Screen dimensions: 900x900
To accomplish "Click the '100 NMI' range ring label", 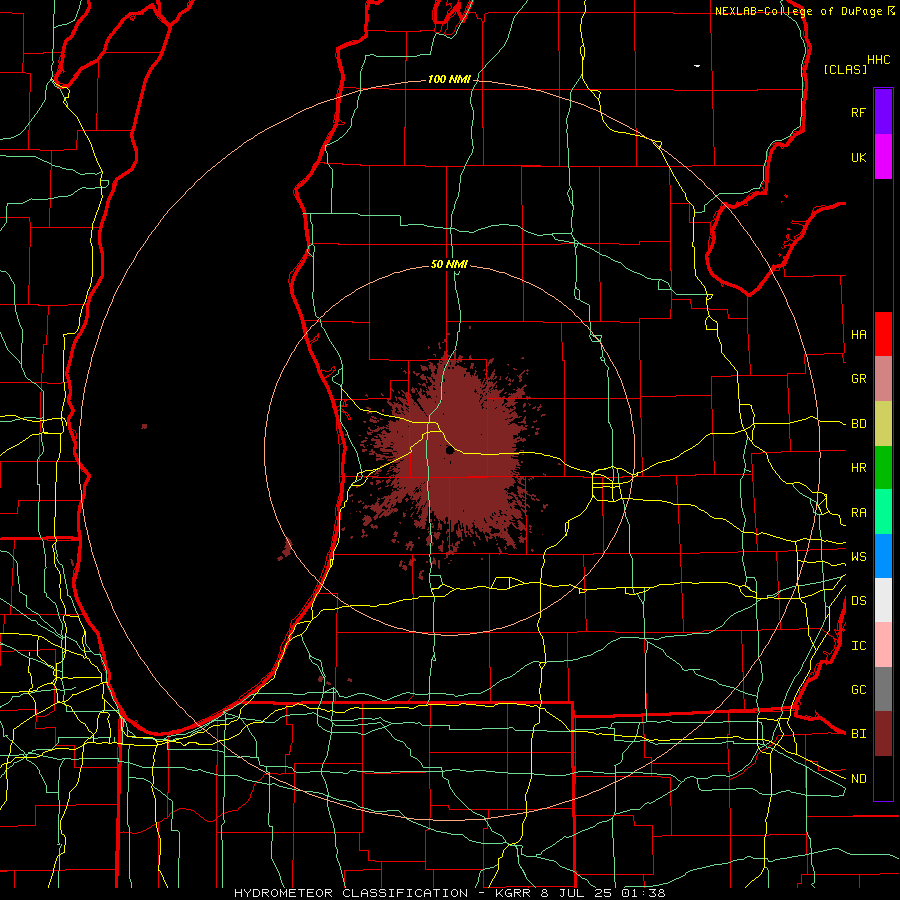I will click(449, 79).
